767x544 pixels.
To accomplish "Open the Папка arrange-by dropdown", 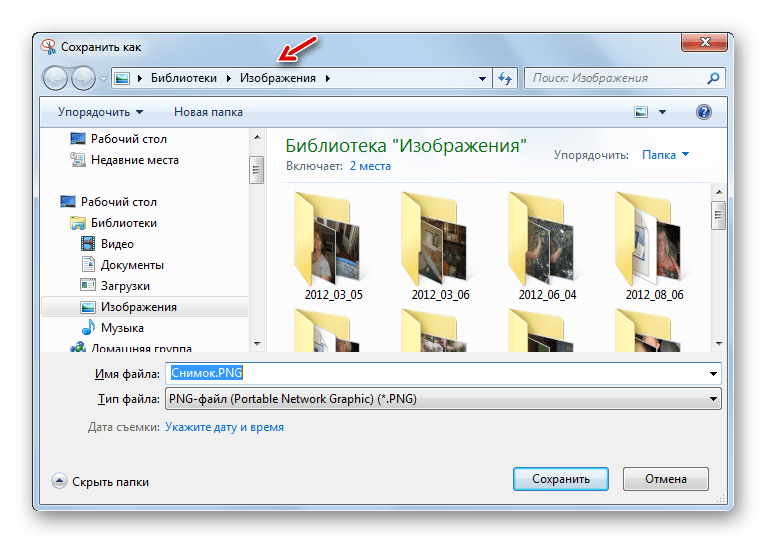I will coord(665,155).
